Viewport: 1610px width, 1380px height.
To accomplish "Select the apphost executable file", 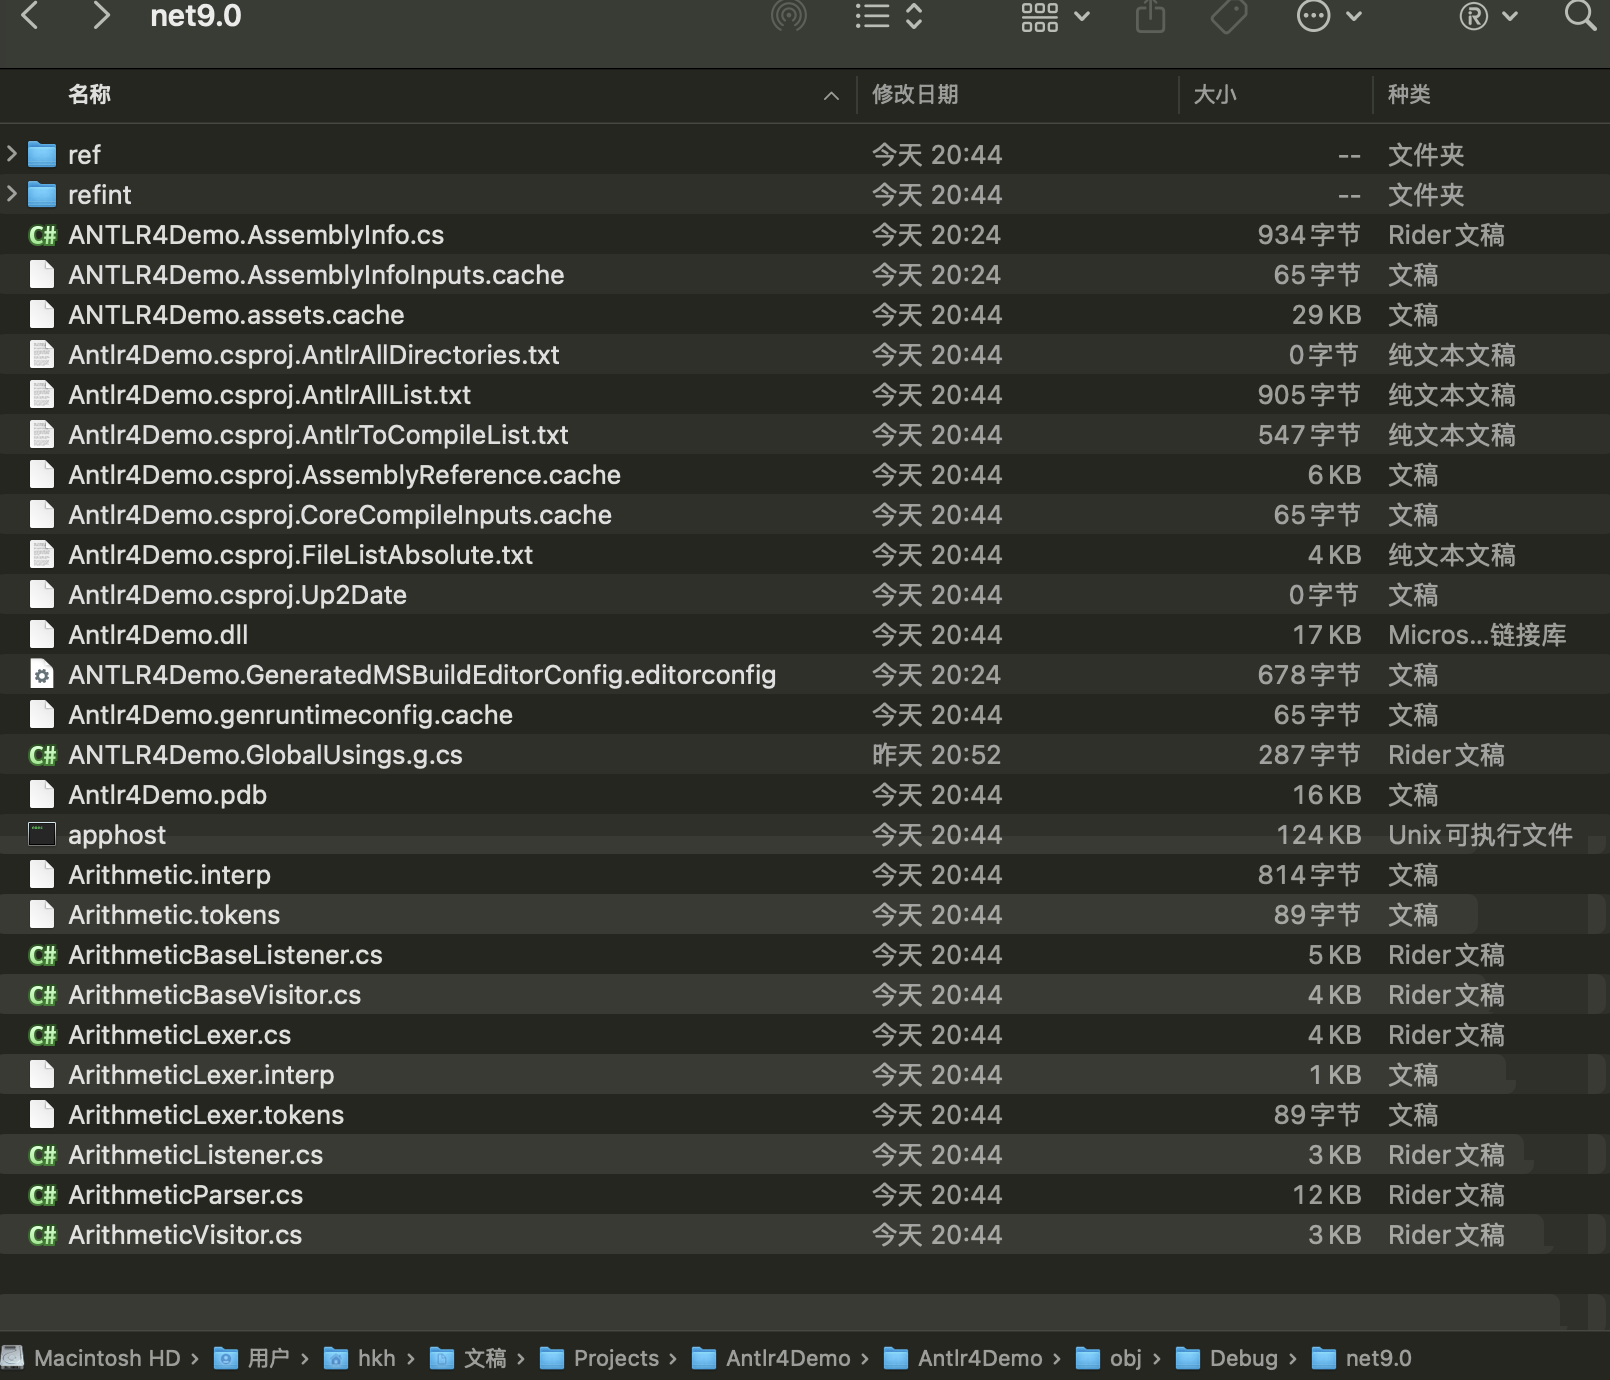I will pyautogui.click(x=117, y=834).
